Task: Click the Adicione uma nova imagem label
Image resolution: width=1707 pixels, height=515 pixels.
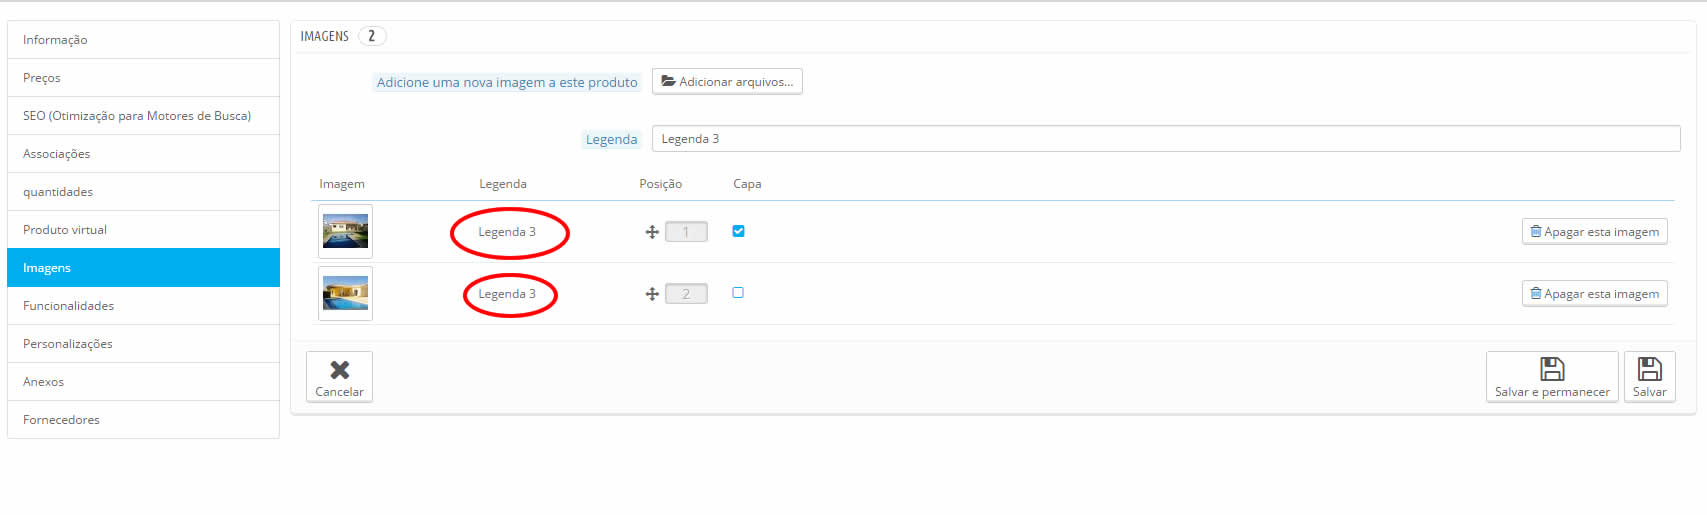Action: point(507,83)
